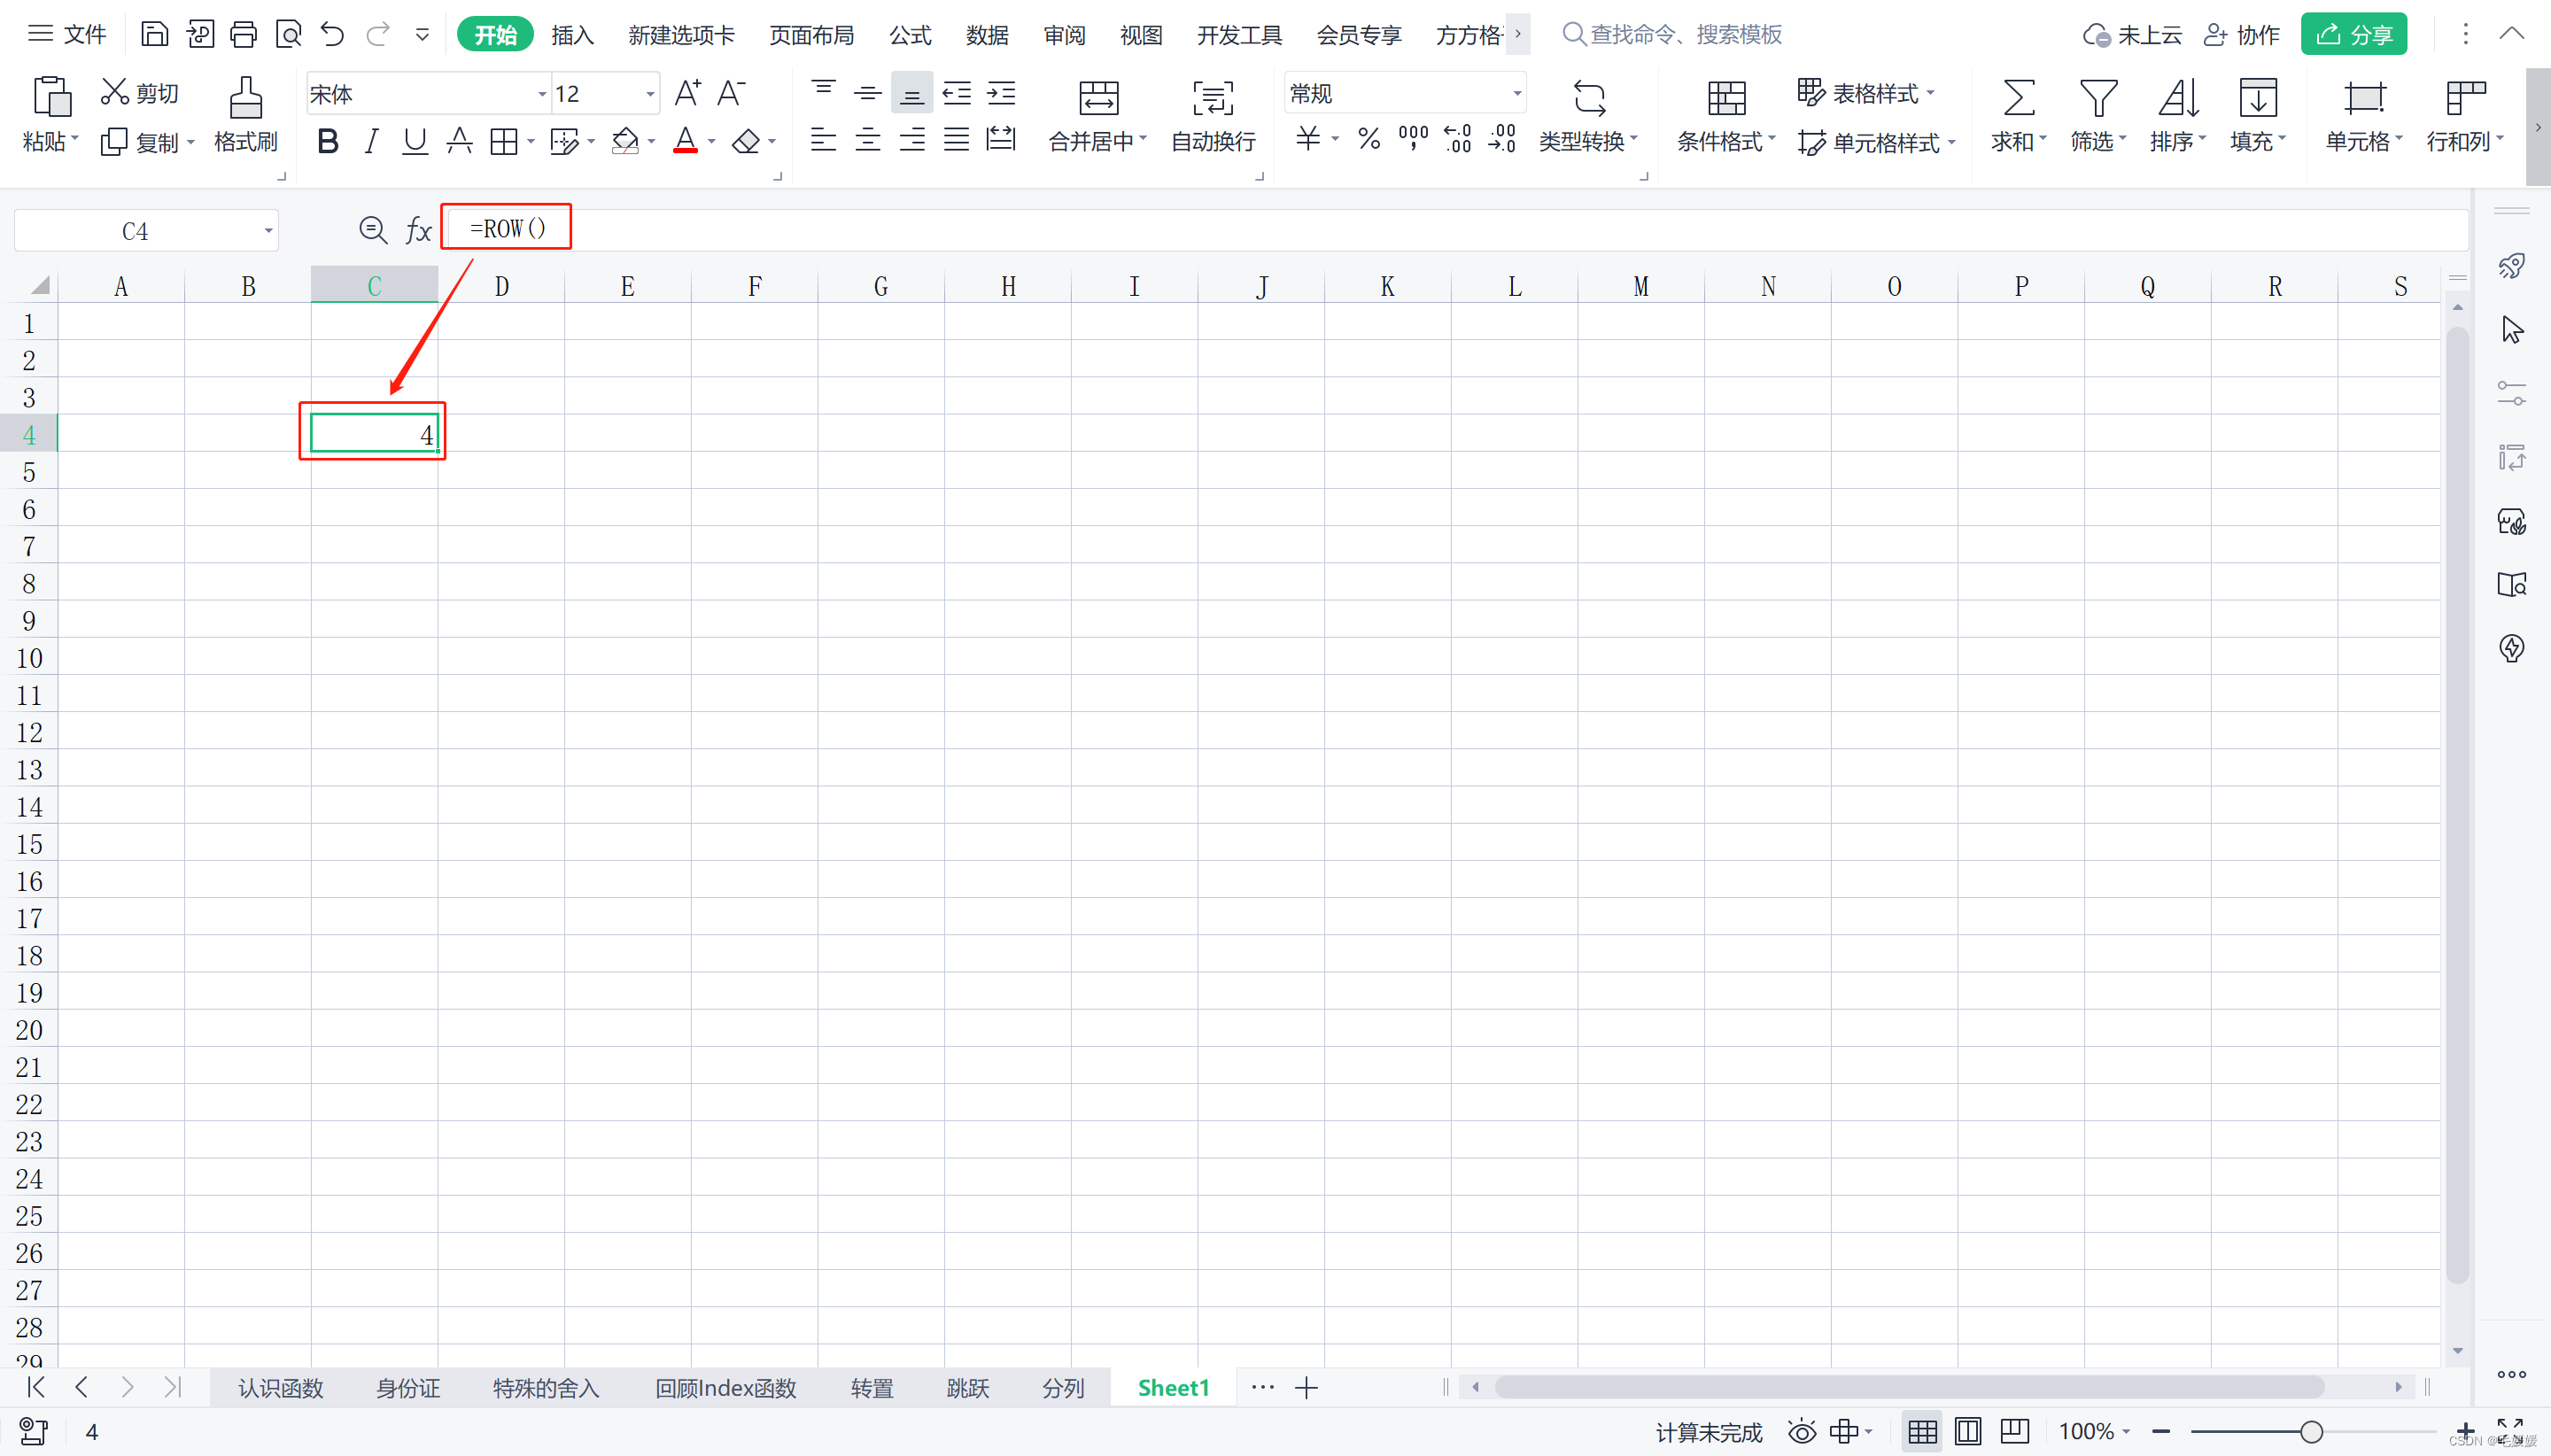
Task: Click the zoom slider handle
Action: [x=2311, y=1432]
